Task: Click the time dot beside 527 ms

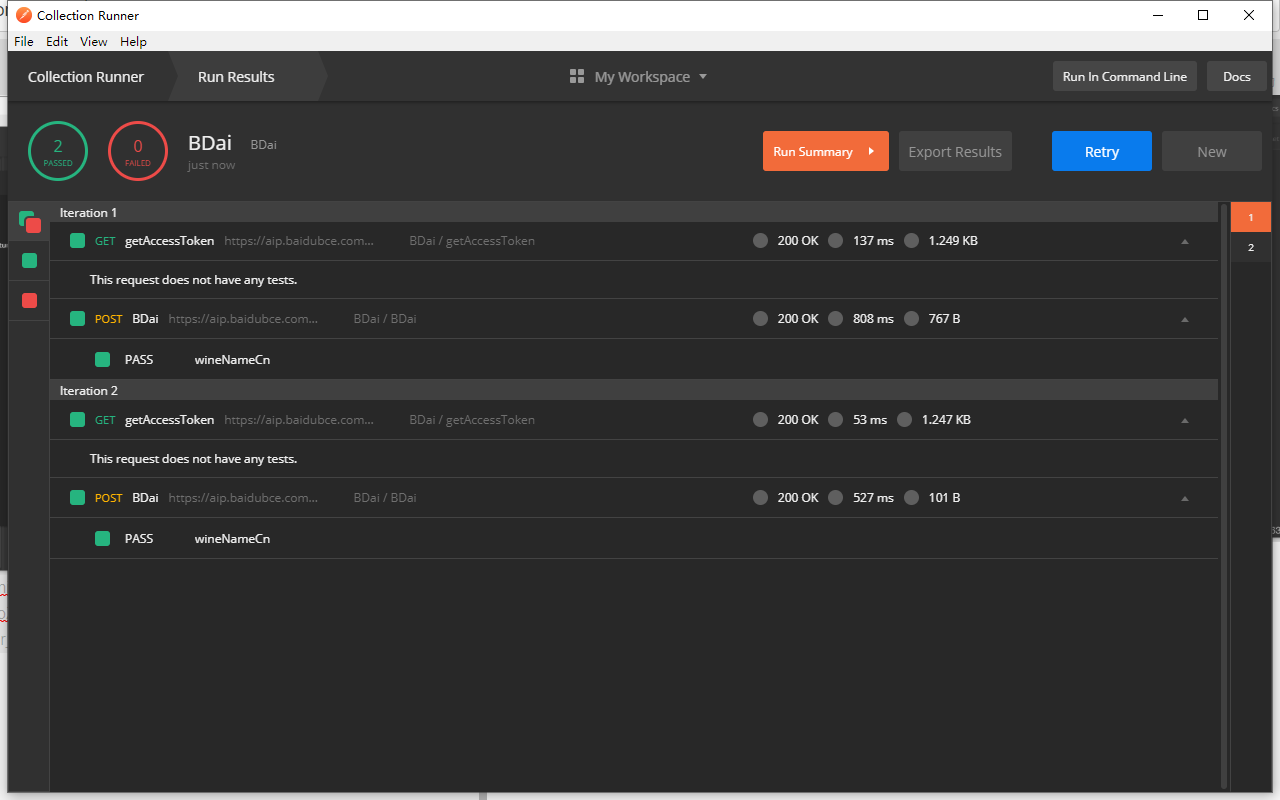Action: point(835,498)
